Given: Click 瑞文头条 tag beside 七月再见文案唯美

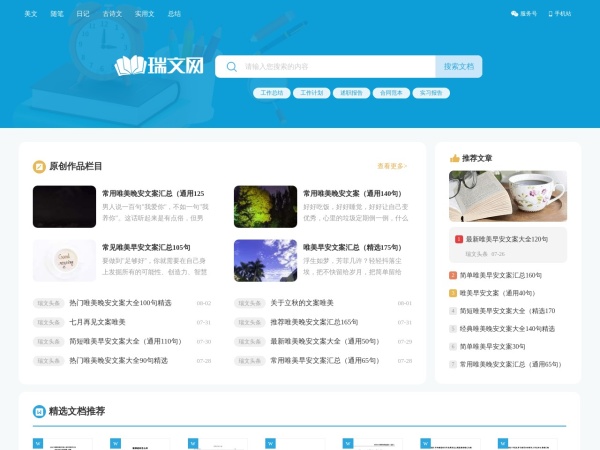Looking at the screenshot, I should coord(48,322).
